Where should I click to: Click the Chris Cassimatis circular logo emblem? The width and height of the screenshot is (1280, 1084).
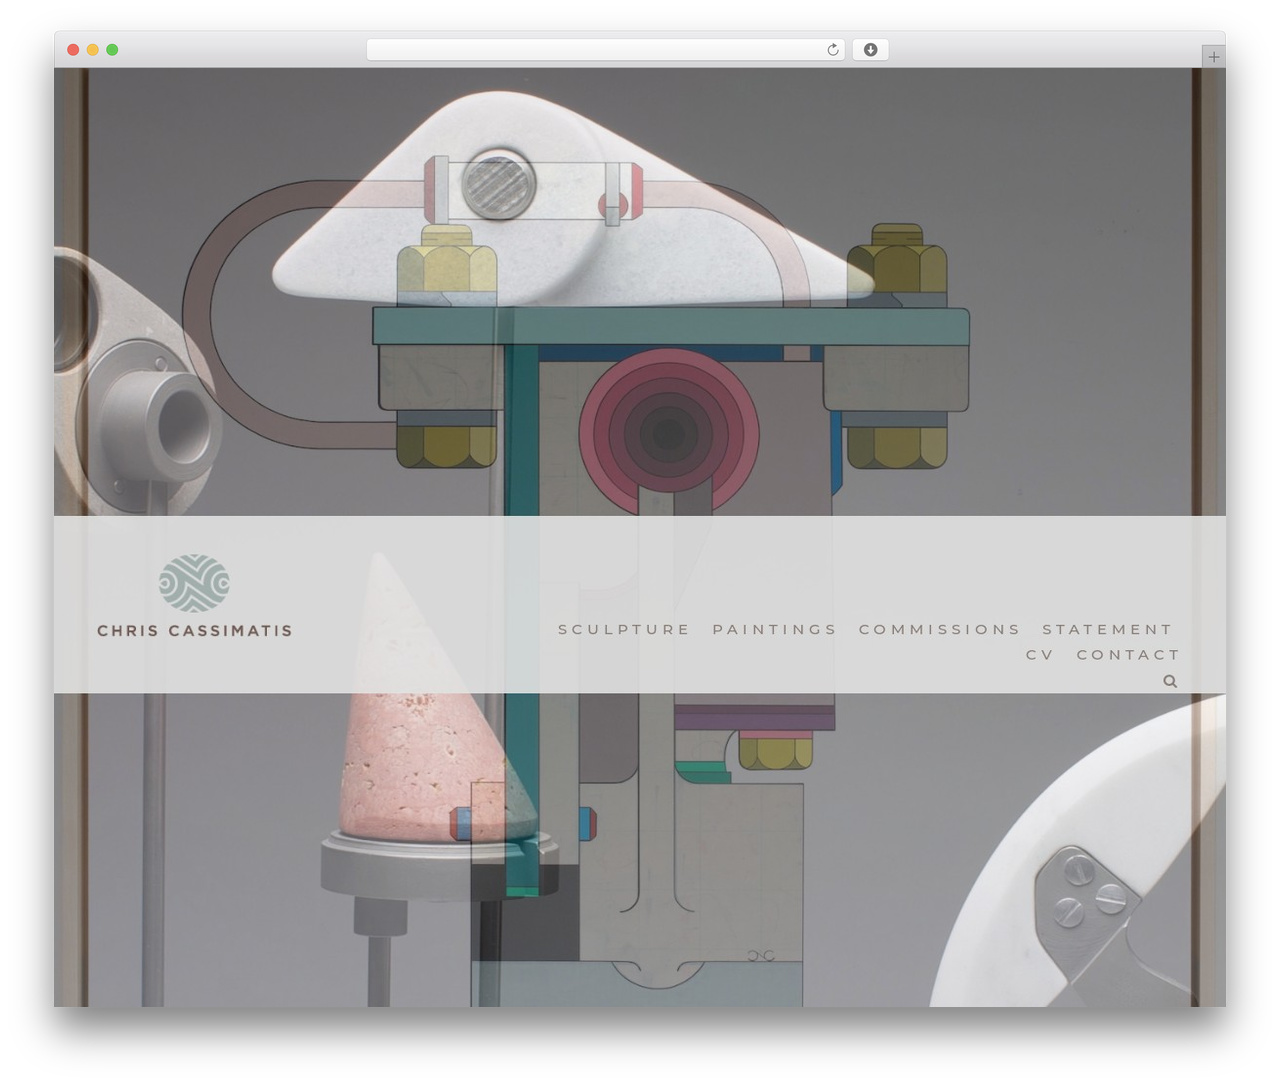pos(194,583)
